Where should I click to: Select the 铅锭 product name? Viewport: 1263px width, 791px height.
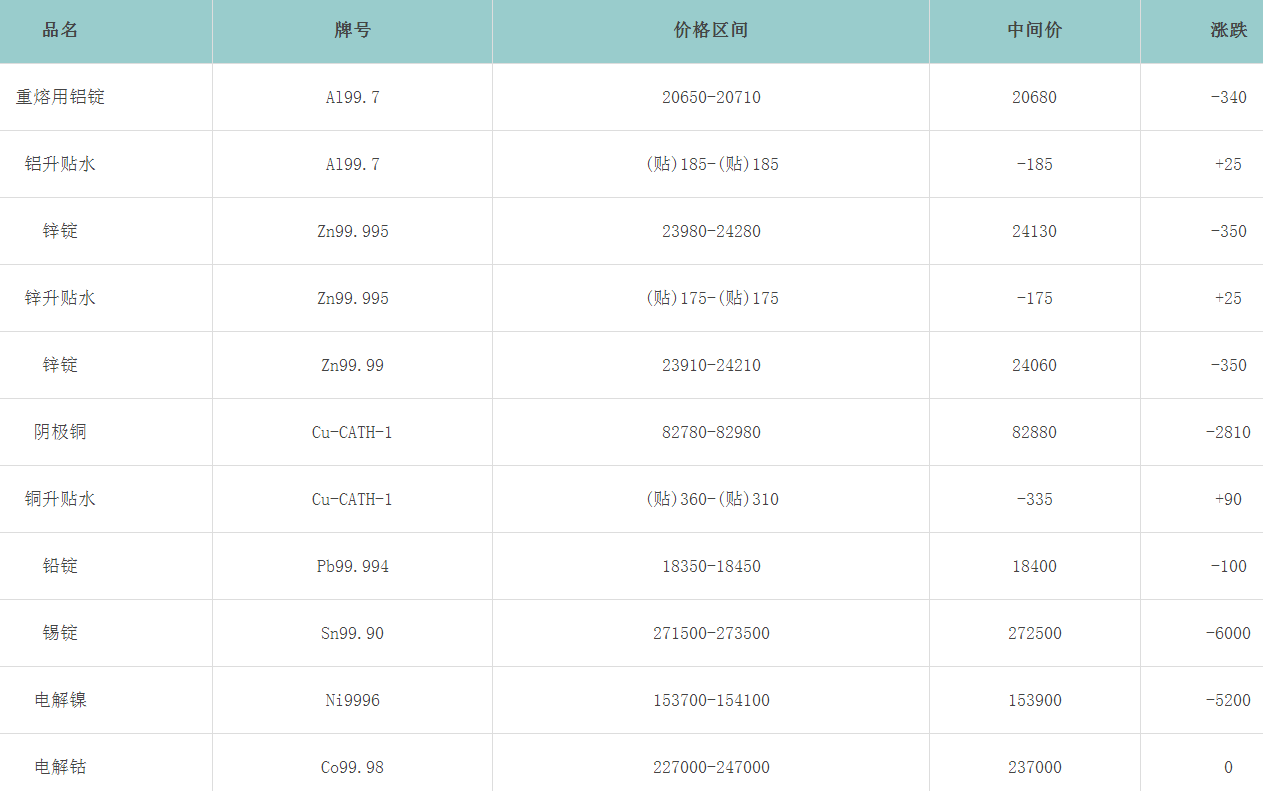coord(60,566)
